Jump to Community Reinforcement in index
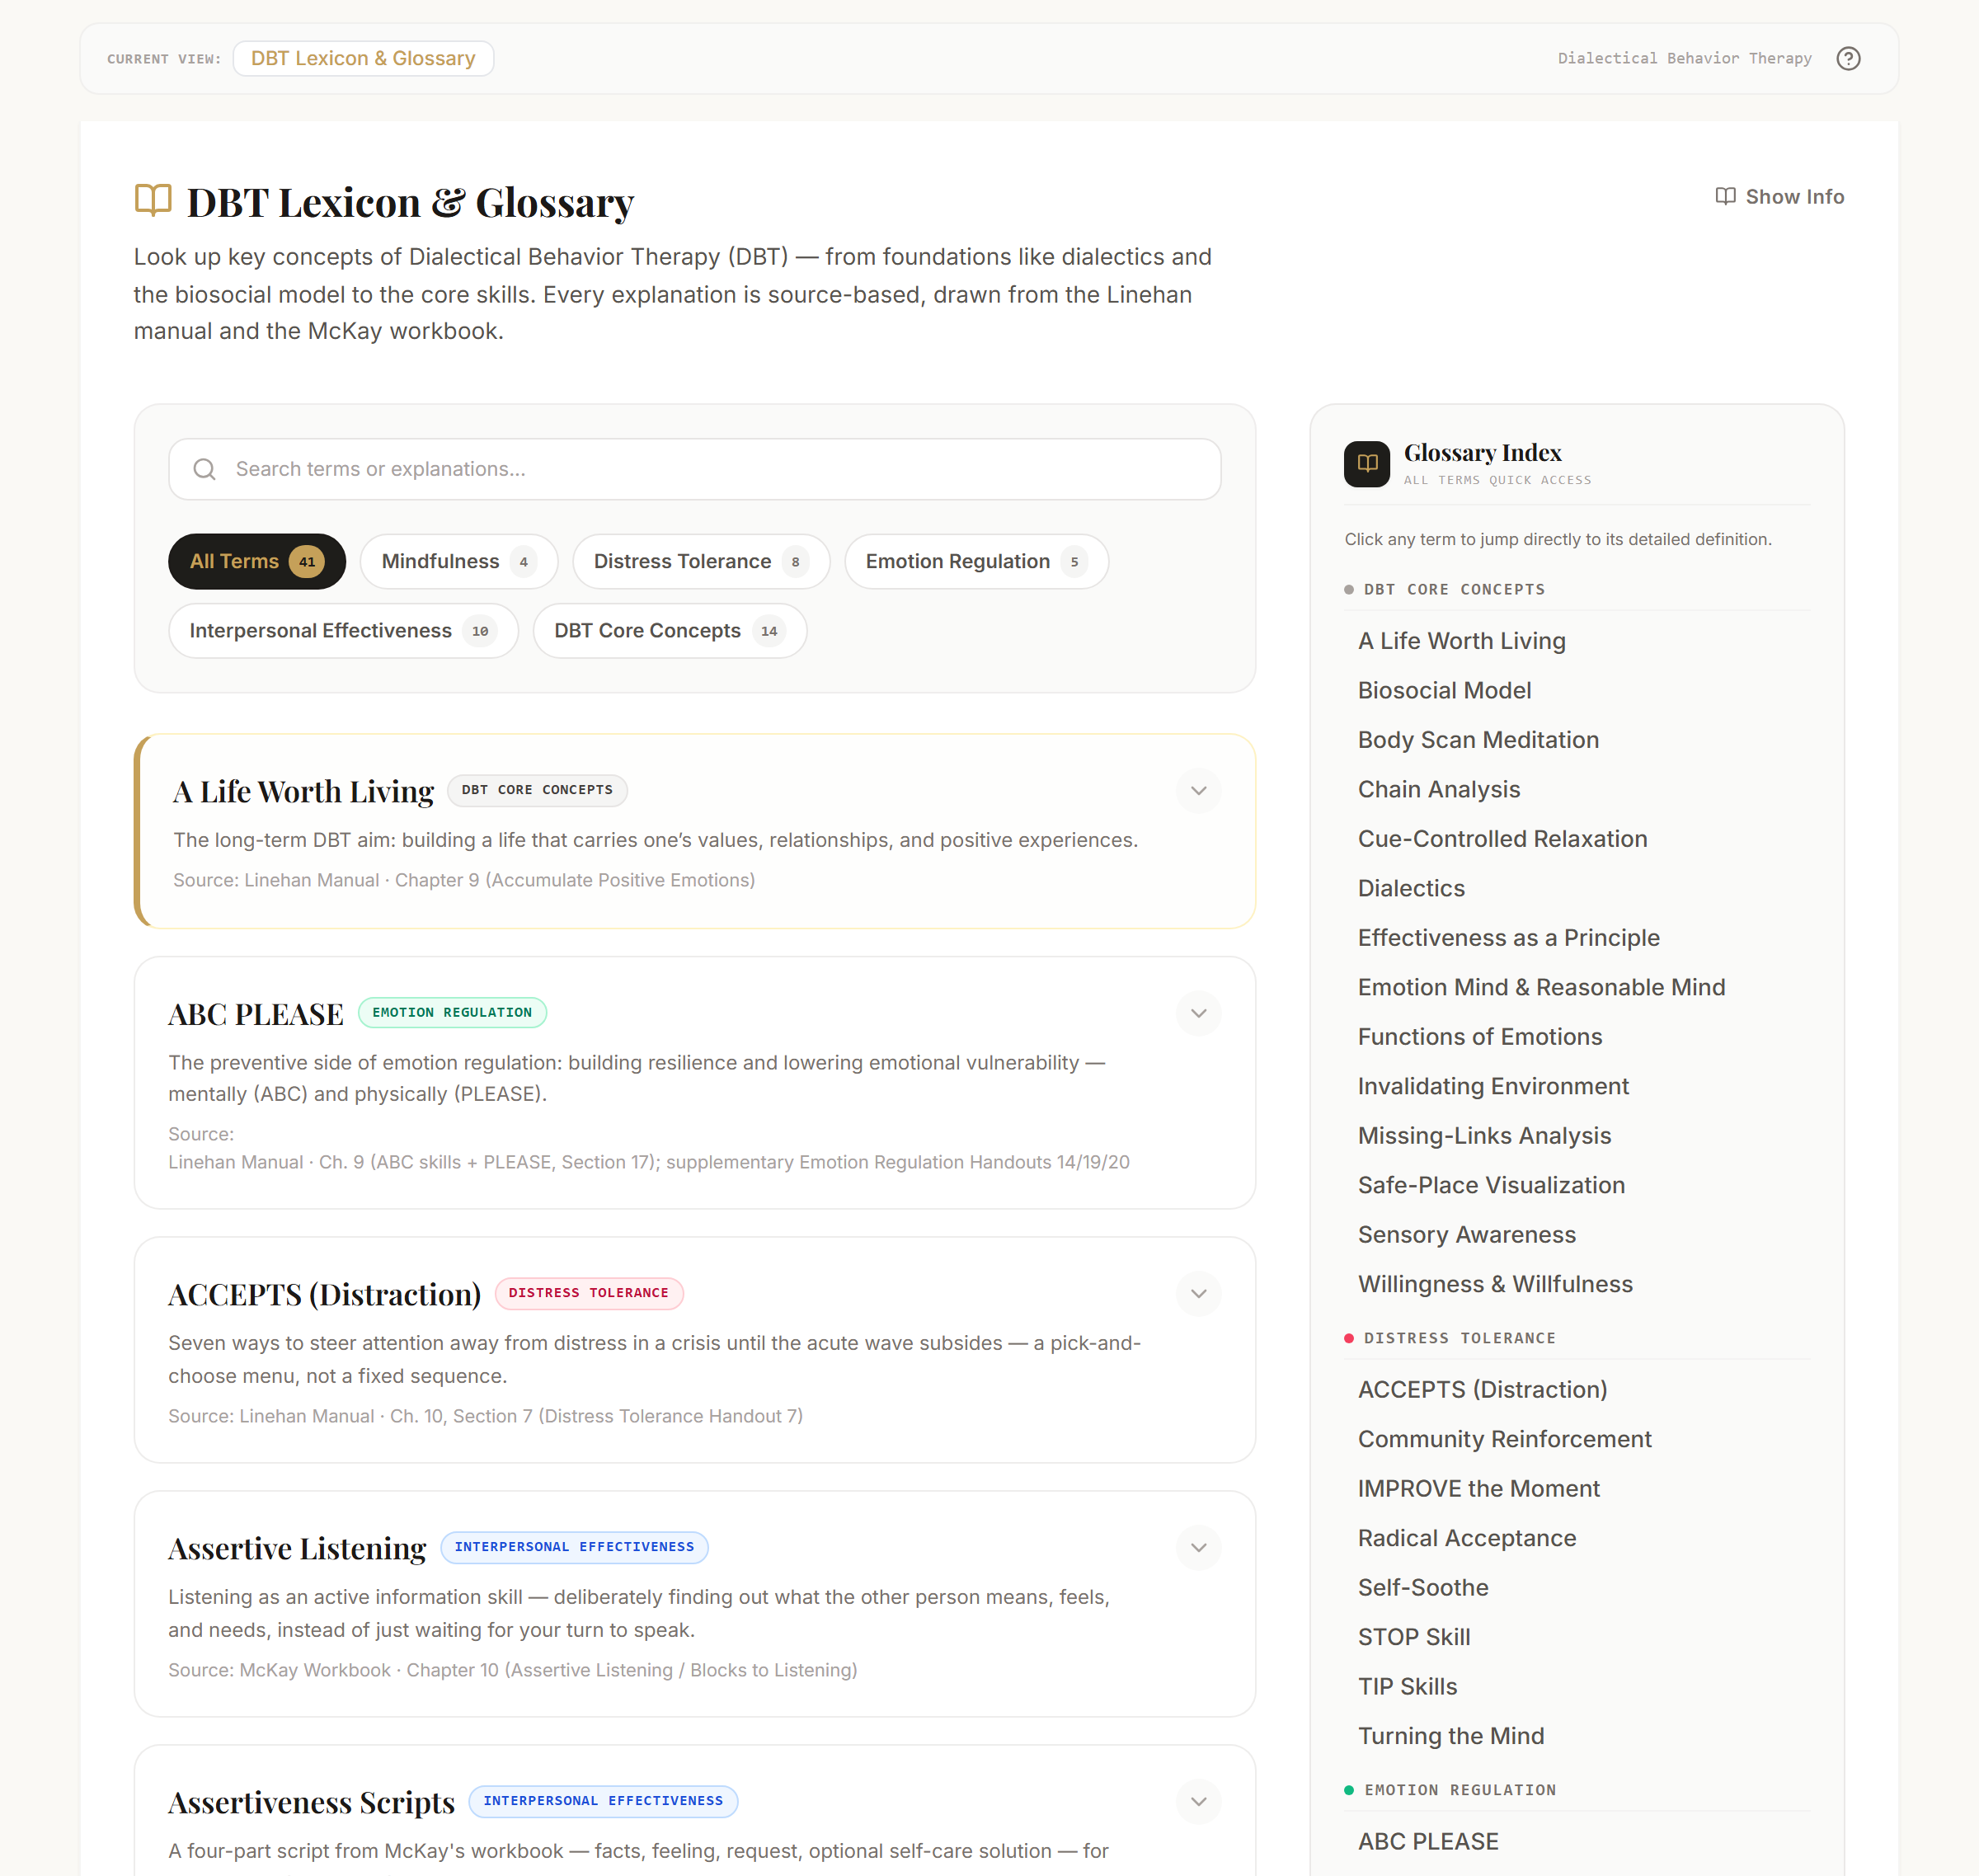Image resolution: width=1979 pixels, height=1876 pixels. (1504, 1439)
